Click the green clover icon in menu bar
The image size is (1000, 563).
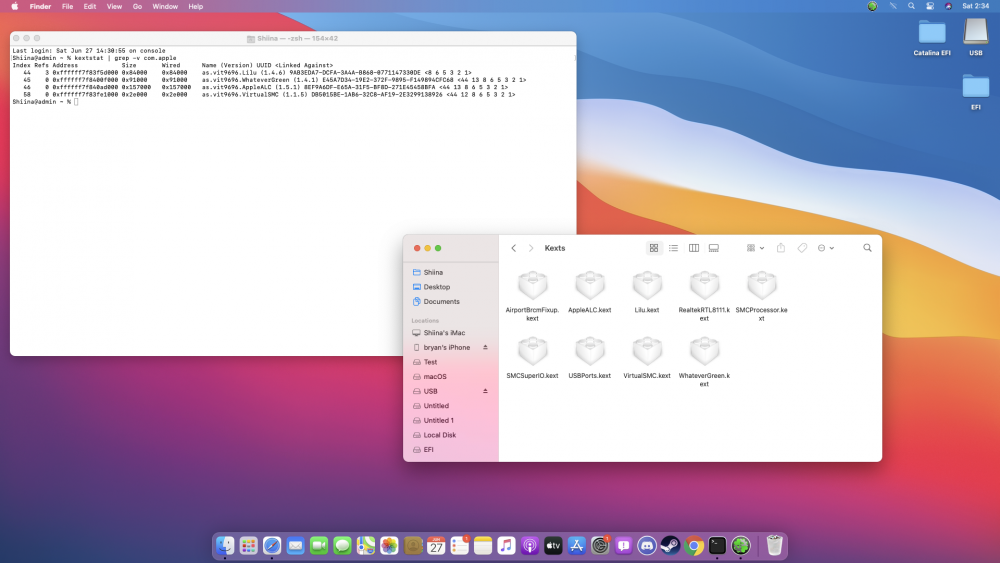point(872,6)
